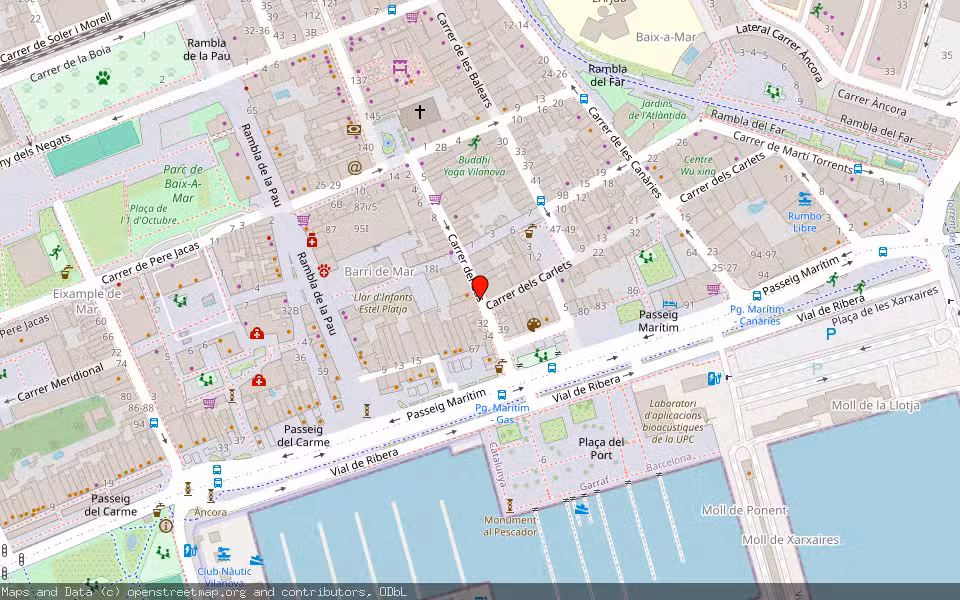Click the red pharmacy cross on Rambla de la Pau
The image size is (960, 600).
312,240
